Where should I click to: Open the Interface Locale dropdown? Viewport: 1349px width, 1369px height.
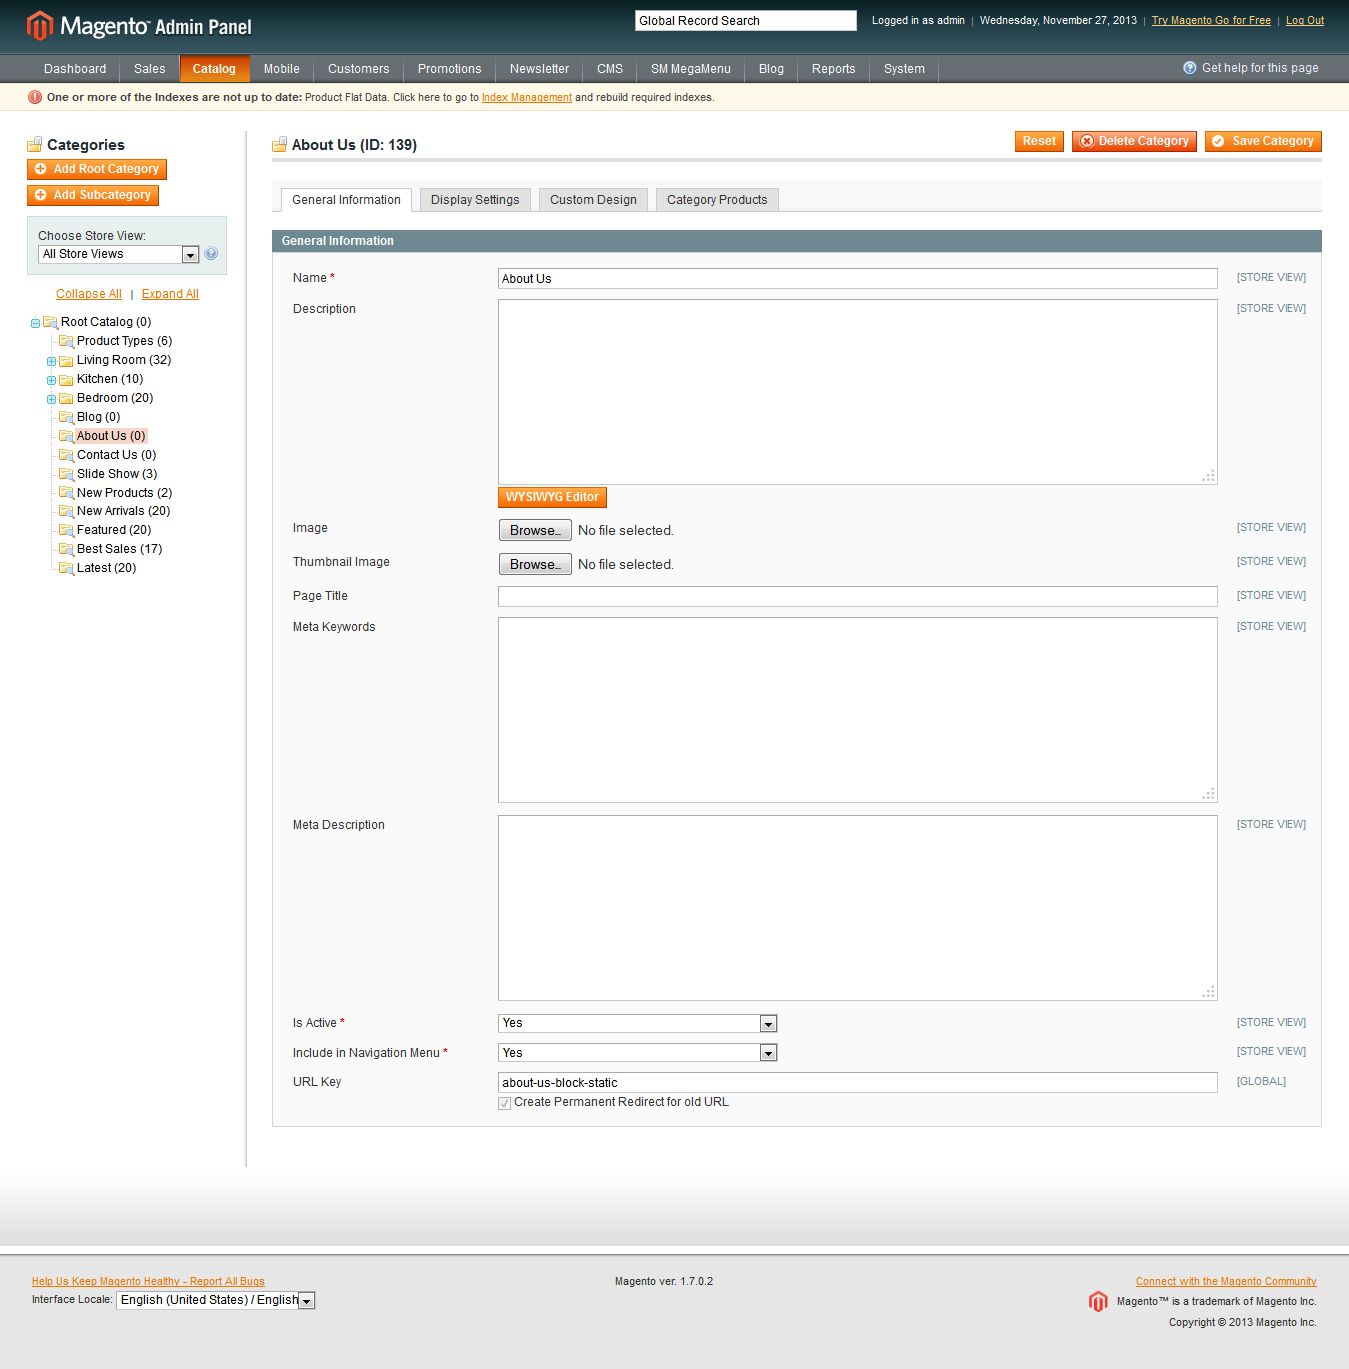pos(216,1300)
